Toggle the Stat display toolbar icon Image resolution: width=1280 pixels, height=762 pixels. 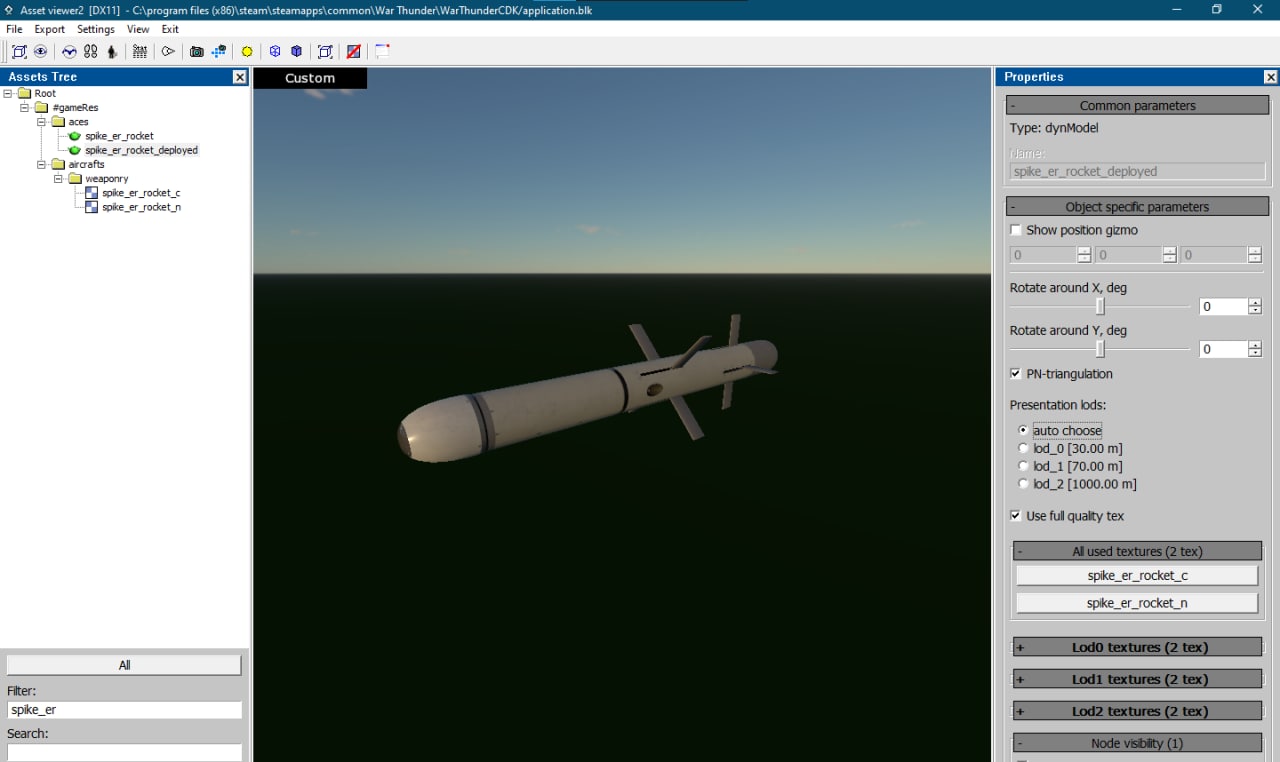tap(140, 51)
